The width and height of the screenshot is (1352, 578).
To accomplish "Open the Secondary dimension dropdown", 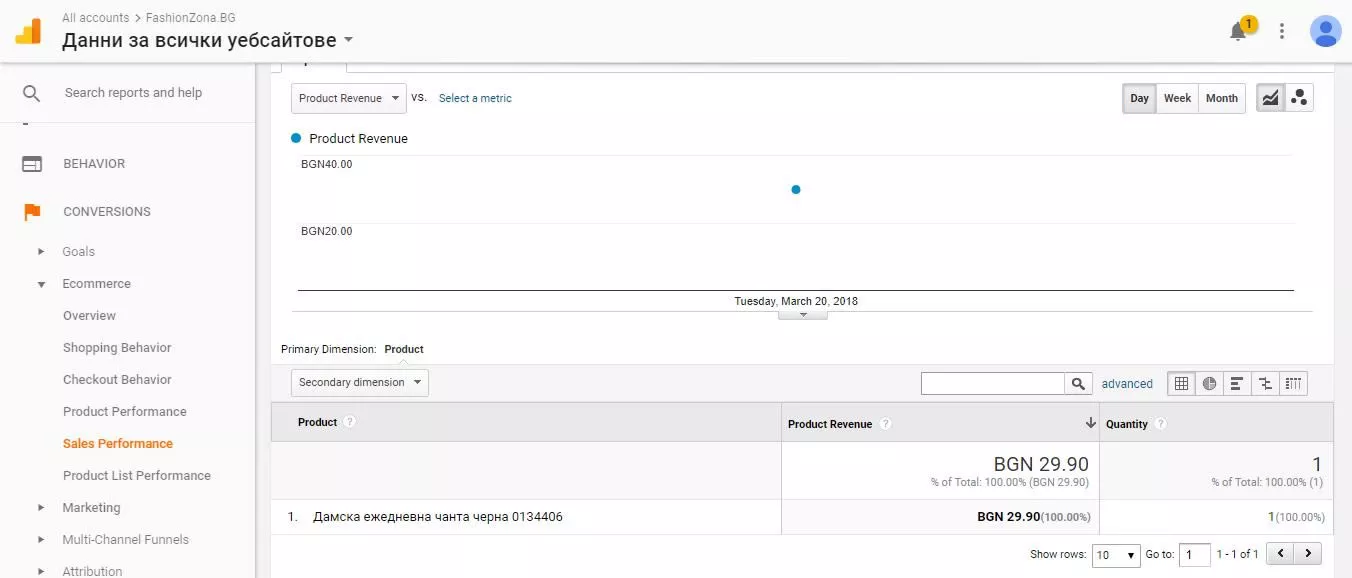I will [360, 382].
